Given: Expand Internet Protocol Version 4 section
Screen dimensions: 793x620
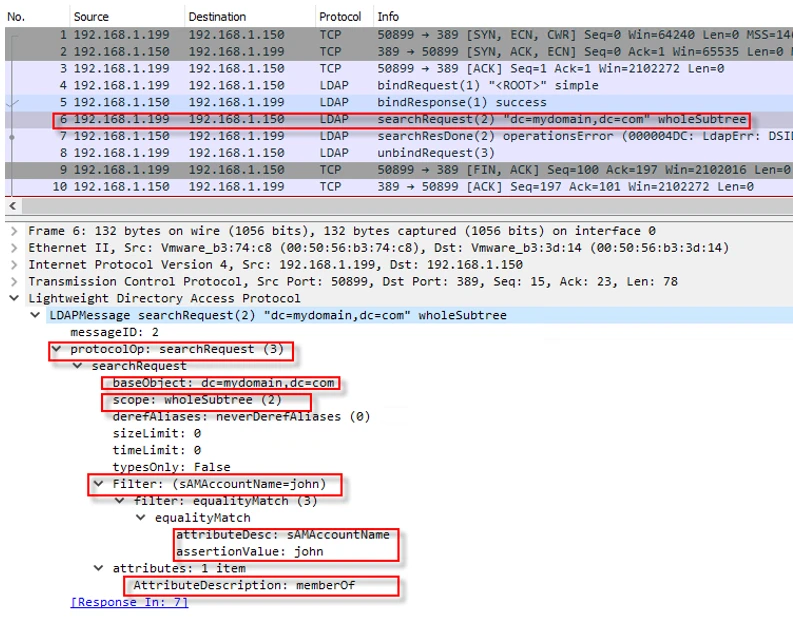Looking at the screenshot, I should coord(13,265).
